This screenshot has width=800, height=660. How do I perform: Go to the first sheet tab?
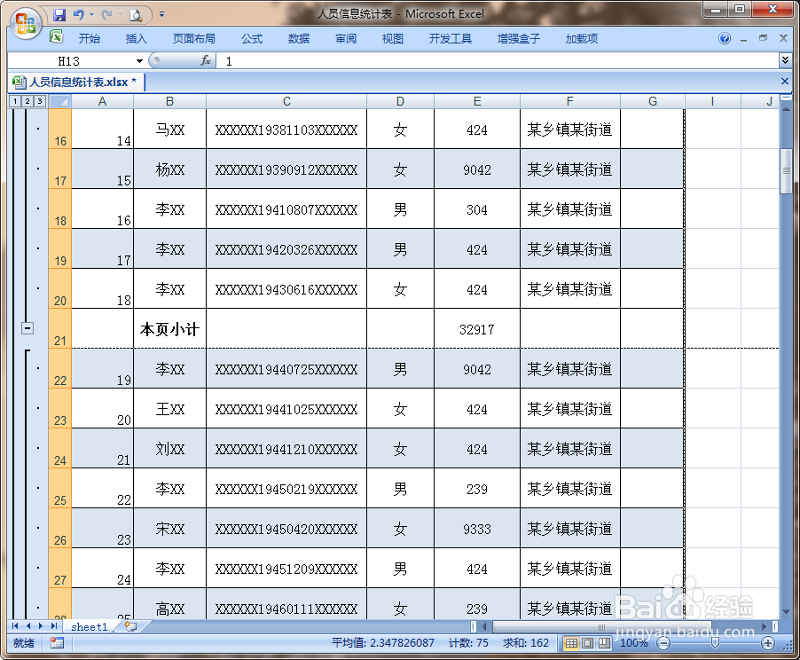coord(15,626)
